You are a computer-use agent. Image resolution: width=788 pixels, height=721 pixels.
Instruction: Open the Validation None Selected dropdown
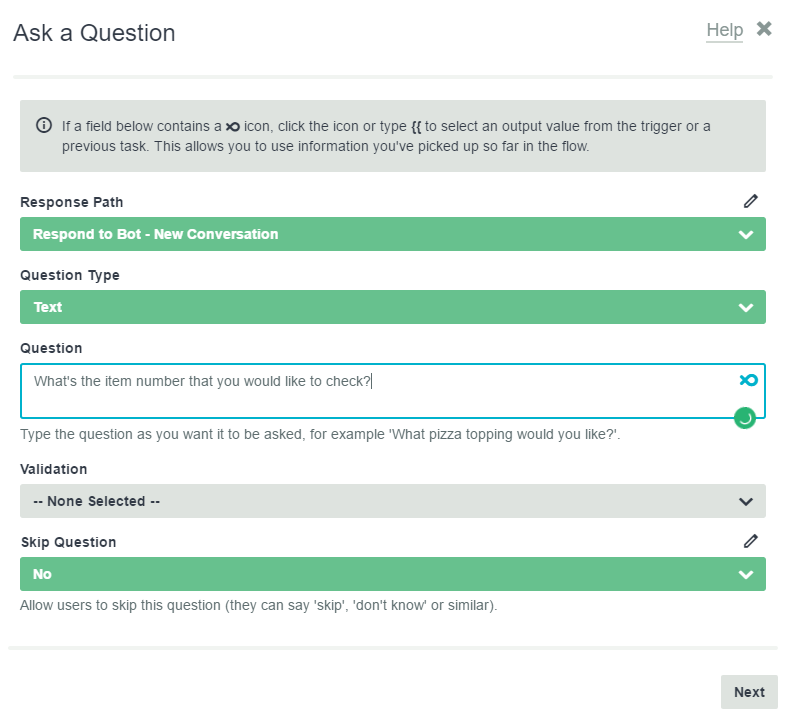pos(392,501)
